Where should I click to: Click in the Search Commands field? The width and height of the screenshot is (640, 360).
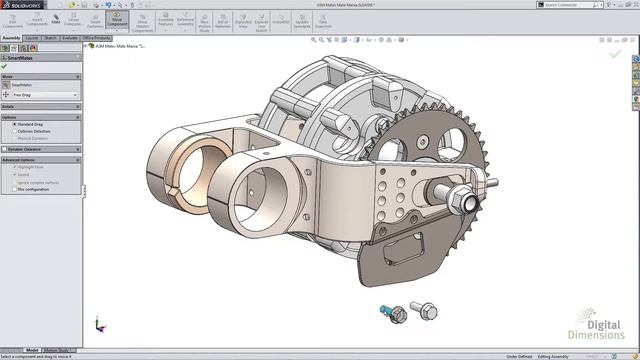(x=569, y=5)
